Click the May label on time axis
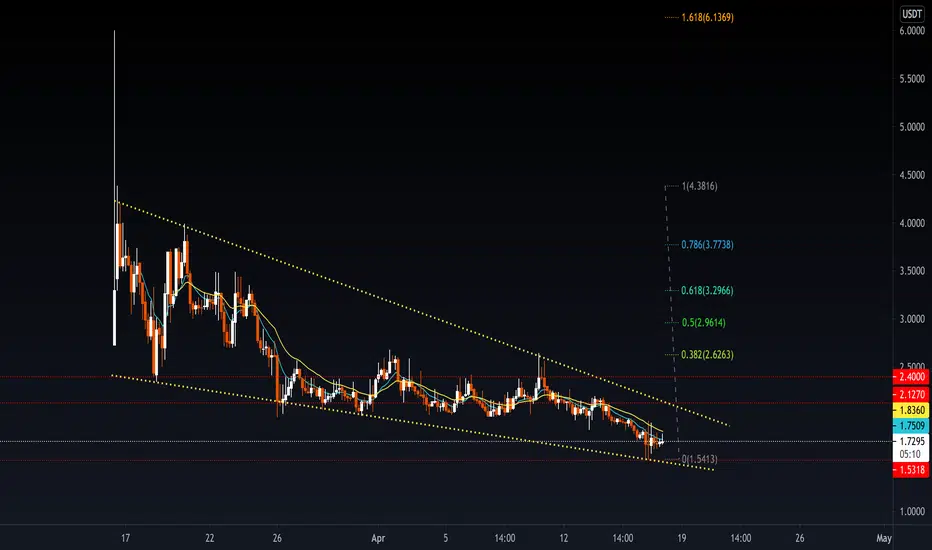 884,538
